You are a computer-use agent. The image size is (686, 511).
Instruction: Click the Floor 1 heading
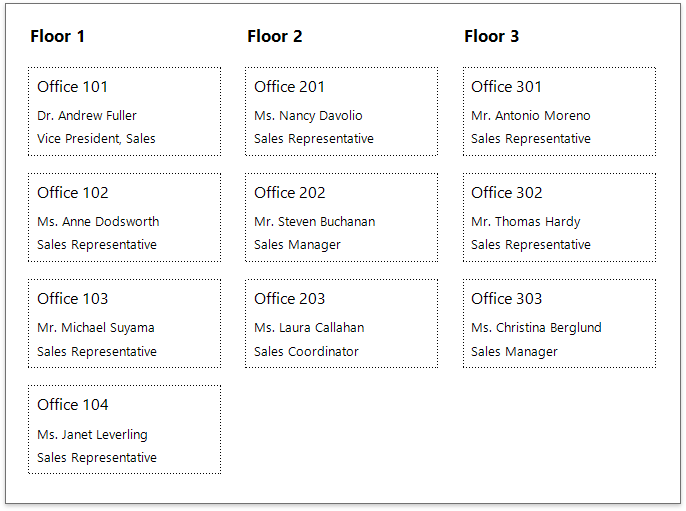(58, 37)
